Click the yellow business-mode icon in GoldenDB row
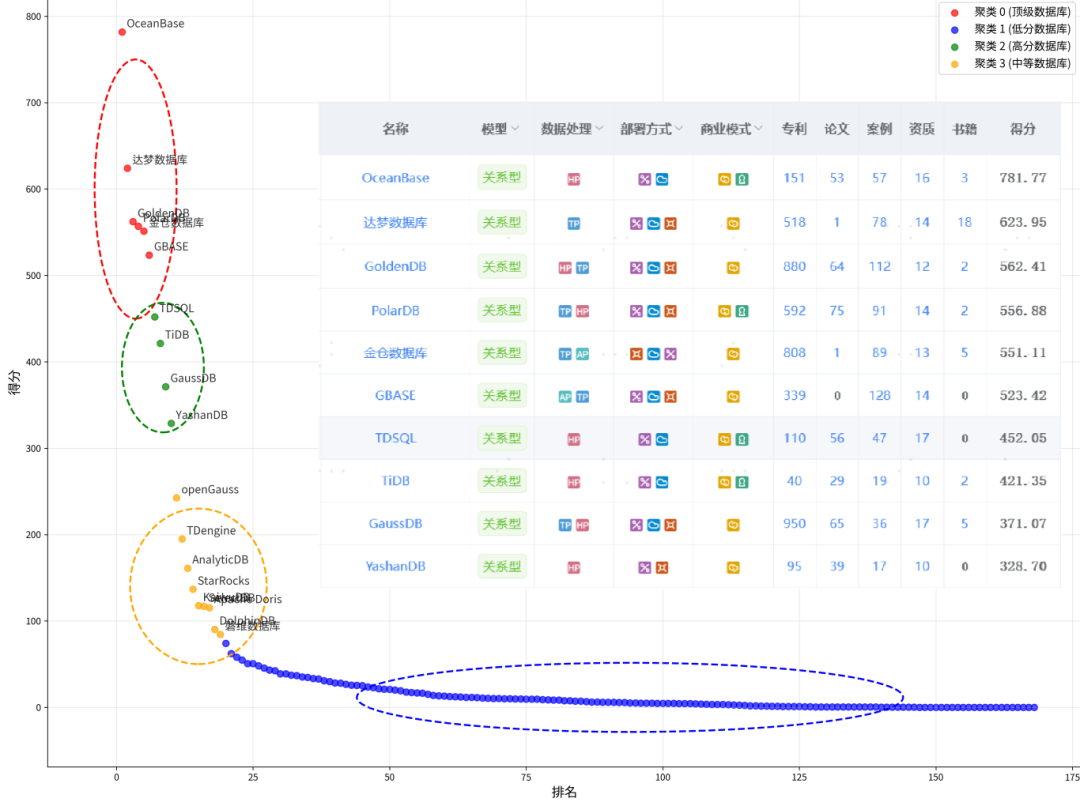 point(734,267)
